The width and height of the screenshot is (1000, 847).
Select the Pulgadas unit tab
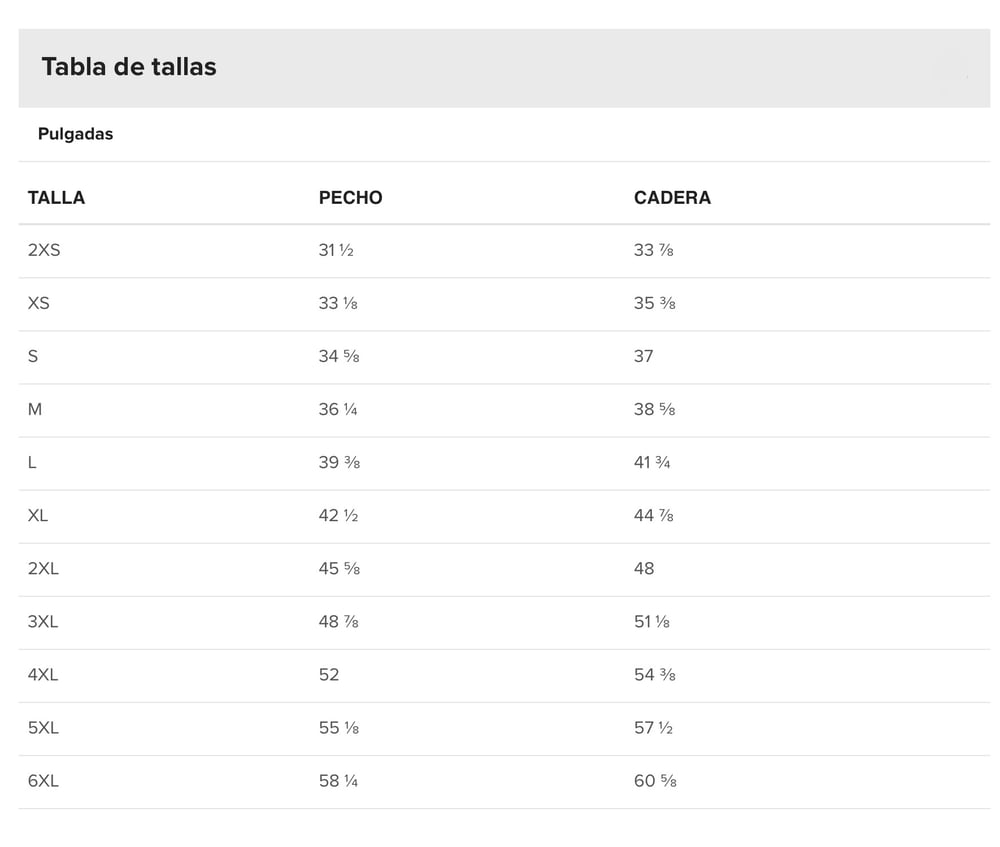coord(75,134)
